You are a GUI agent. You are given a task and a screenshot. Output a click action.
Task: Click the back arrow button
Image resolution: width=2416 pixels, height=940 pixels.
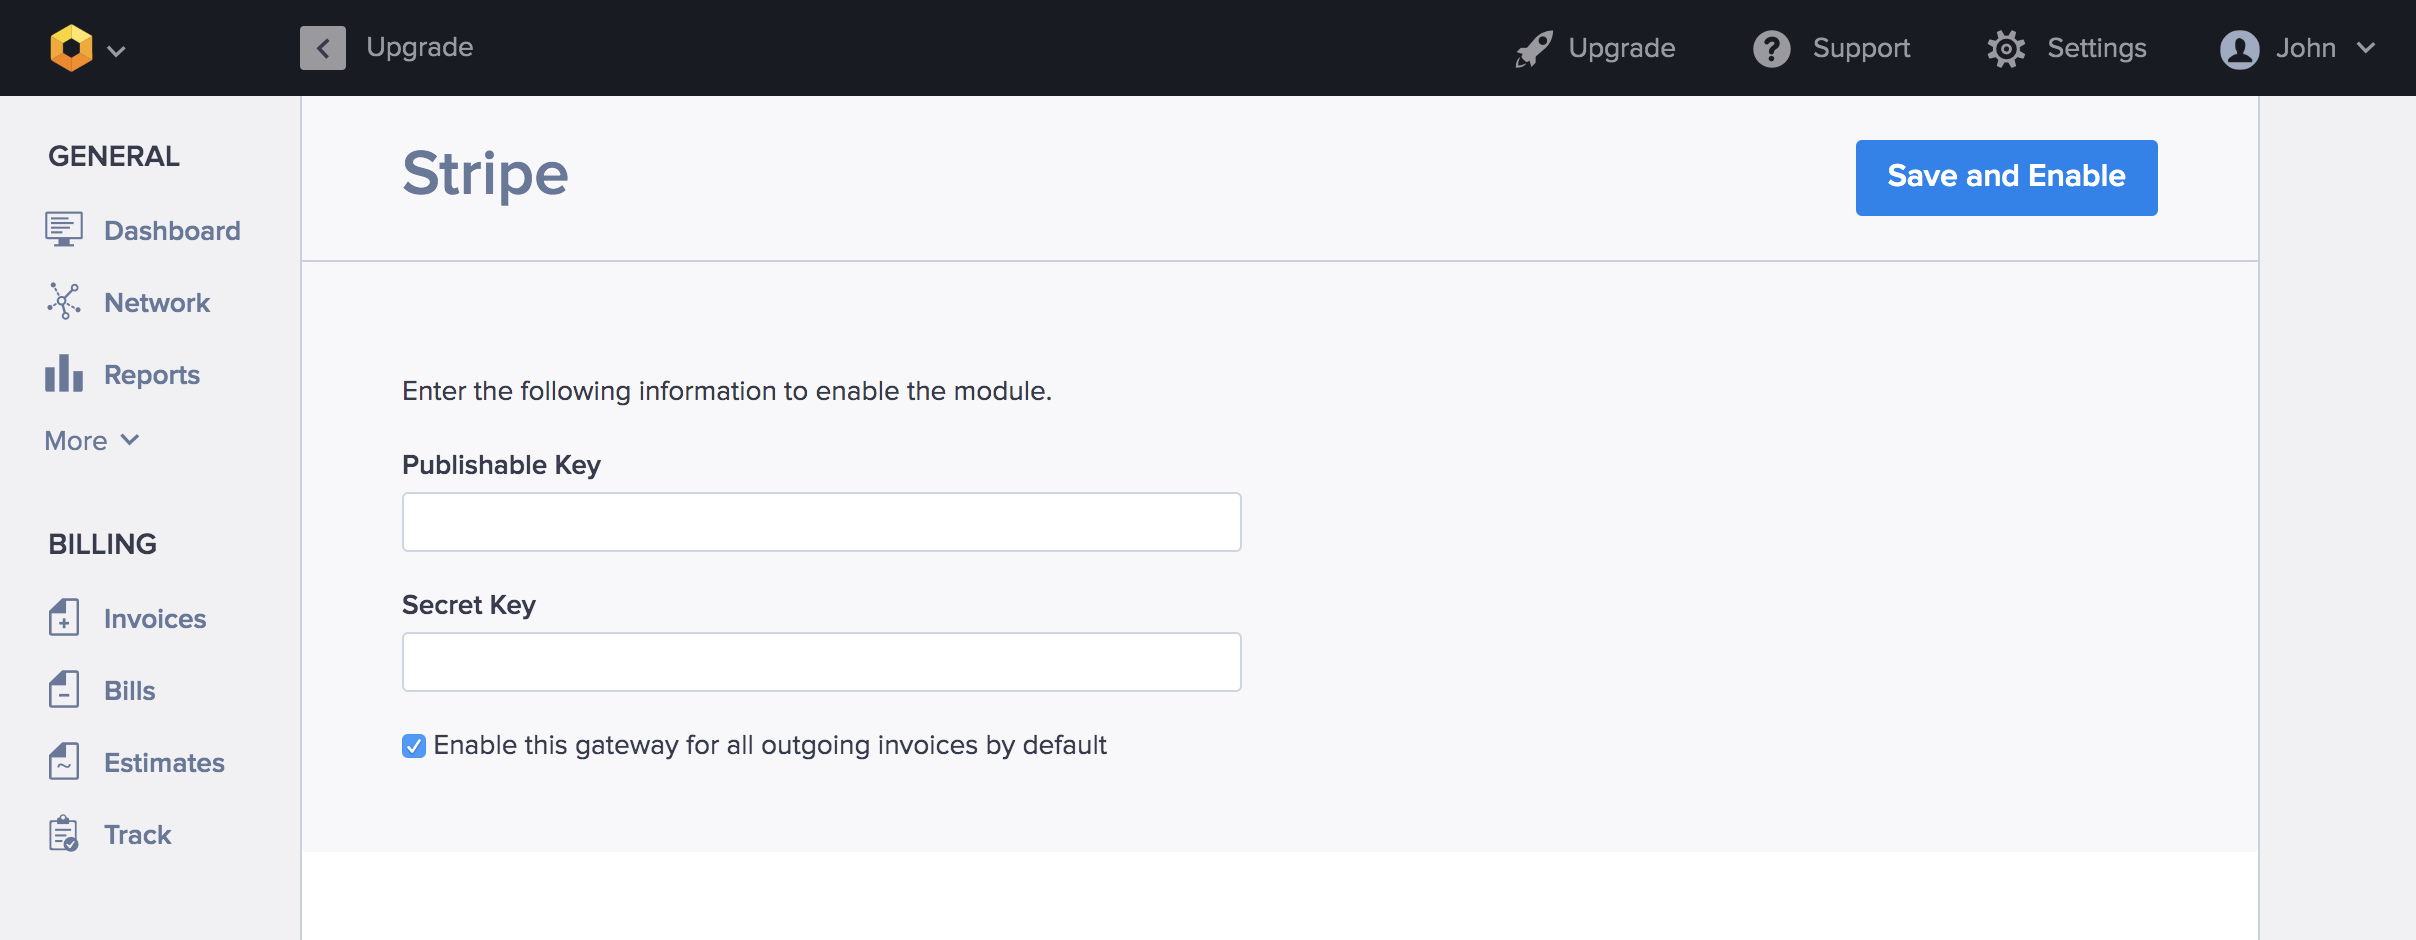[323, 48]
